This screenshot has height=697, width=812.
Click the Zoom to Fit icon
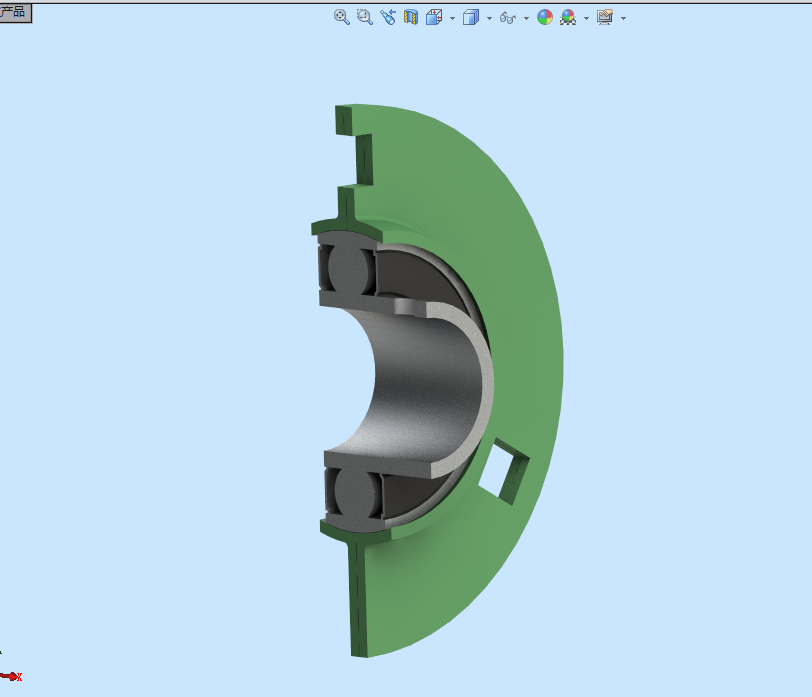coord(342,17)
